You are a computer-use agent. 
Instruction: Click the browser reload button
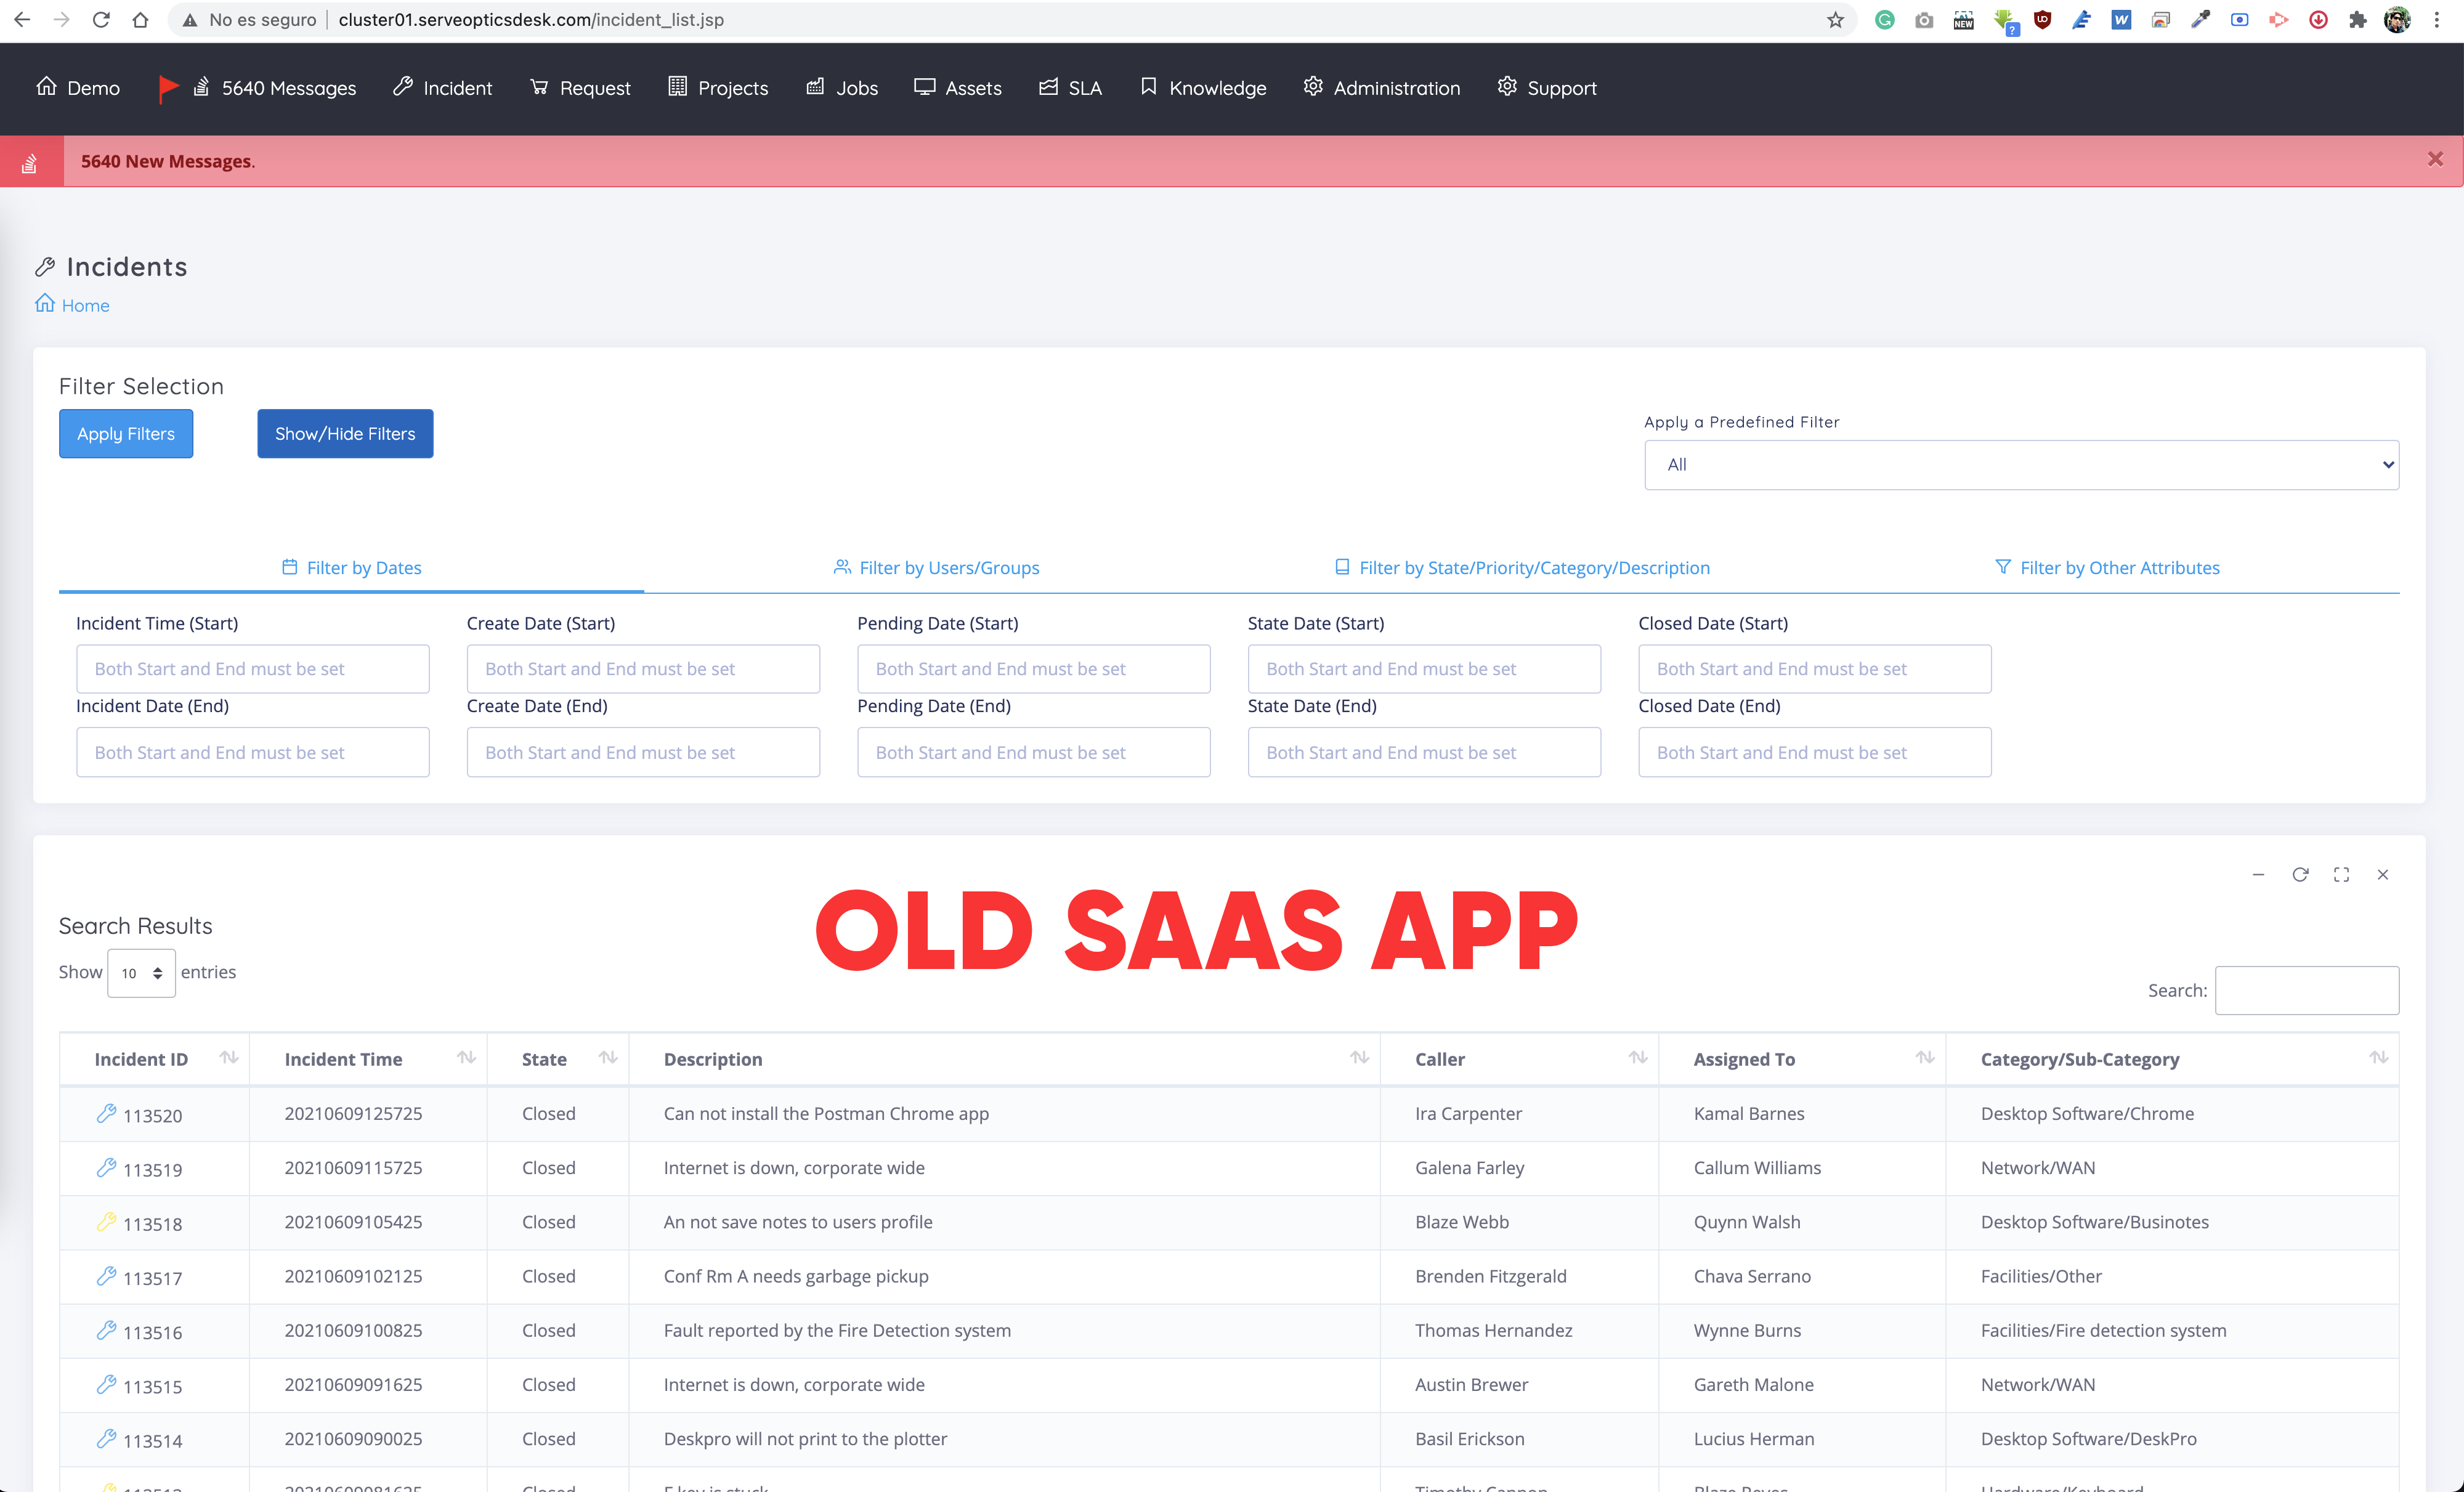101,20
